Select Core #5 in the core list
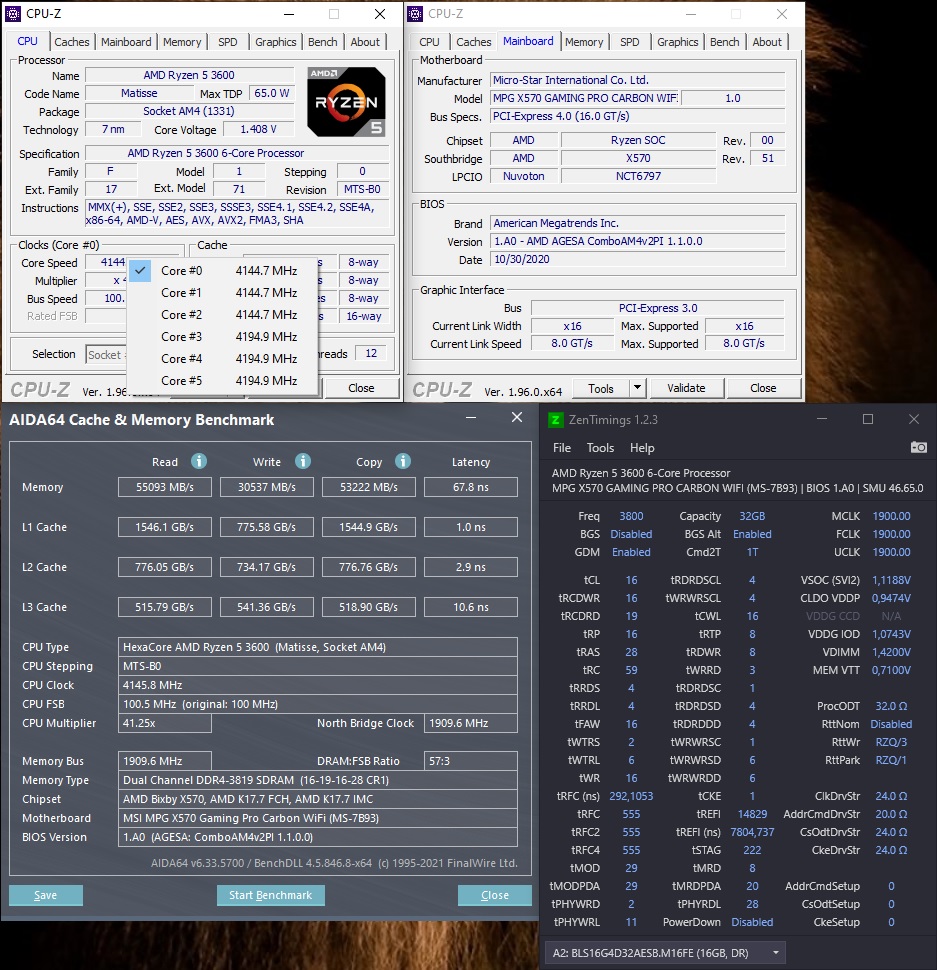The height and width of the screenshot is (970, 937). 223,380
